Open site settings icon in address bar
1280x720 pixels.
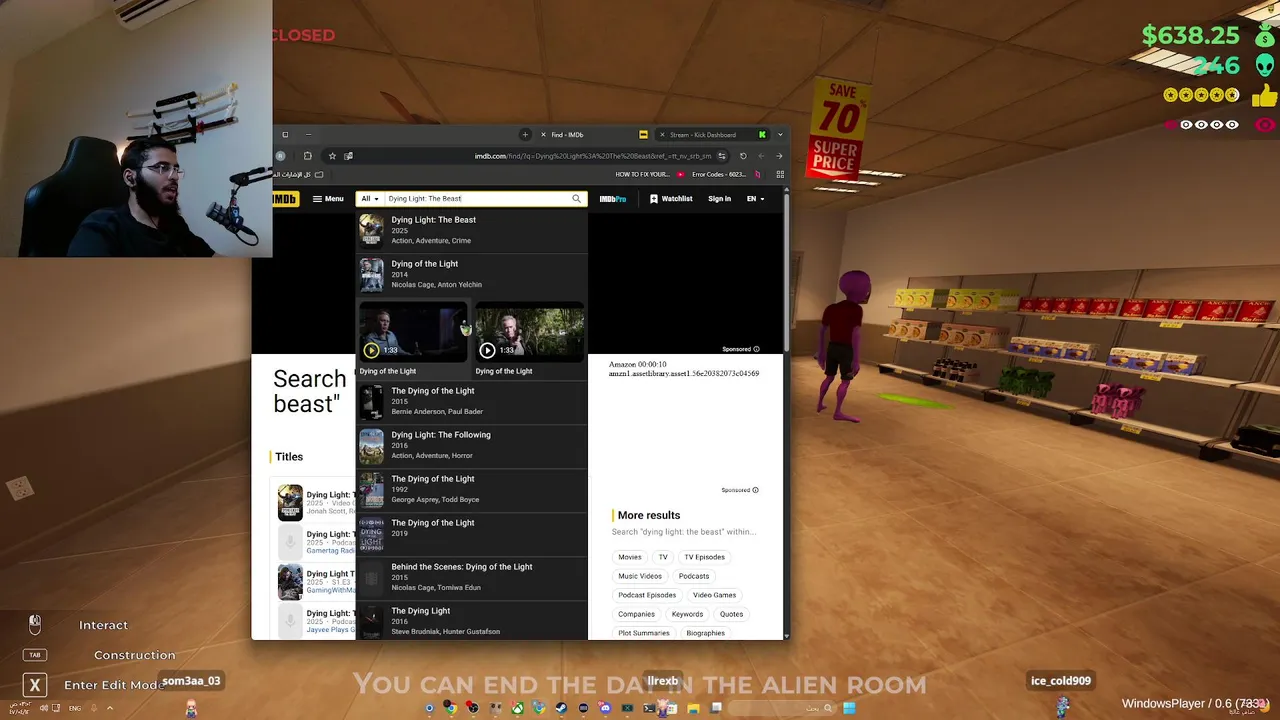coord(722,156)
